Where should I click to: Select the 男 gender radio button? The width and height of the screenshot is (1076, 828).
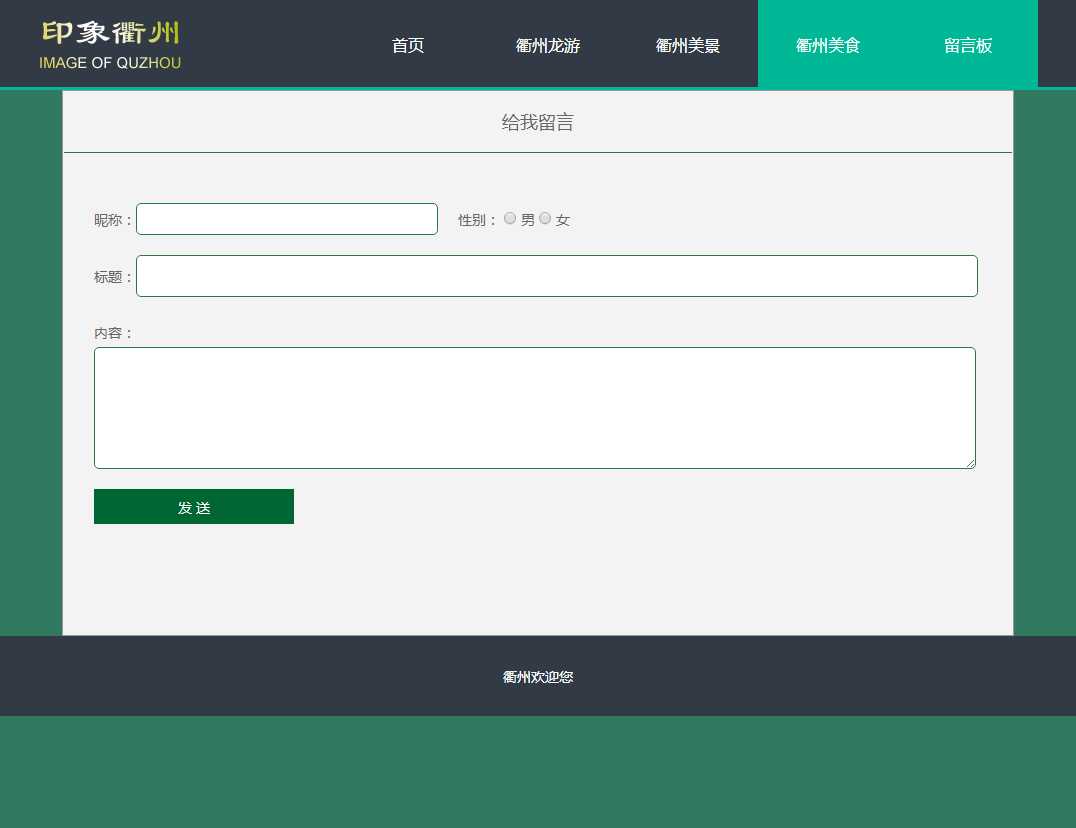pyautogui.click(x=510, y=218)
